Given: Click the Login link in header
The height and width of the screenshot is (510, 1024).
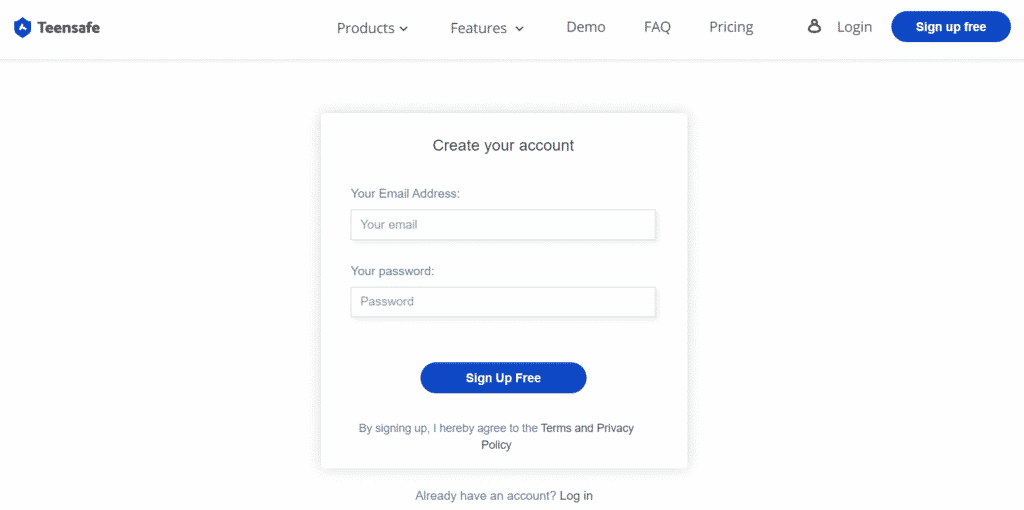Looking at the screenshot, I should pyautogui.click(x=854, y=27).
